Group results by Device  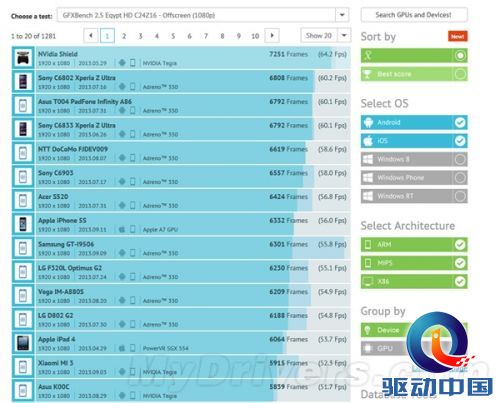[388, 330]
